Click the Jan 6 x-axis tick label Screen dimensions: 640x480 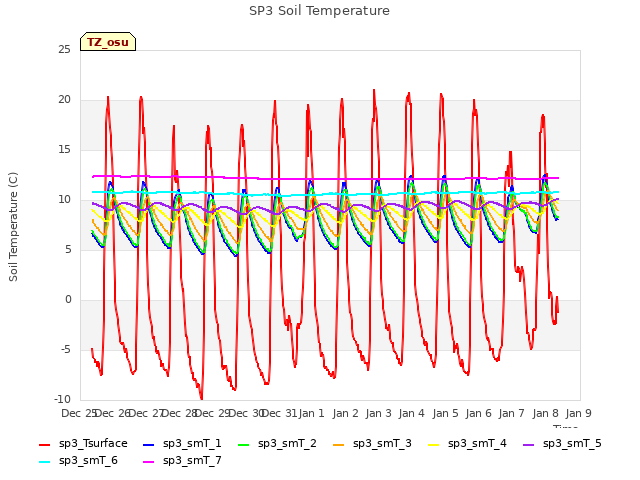pyautogui.click(x=478, y=413)
